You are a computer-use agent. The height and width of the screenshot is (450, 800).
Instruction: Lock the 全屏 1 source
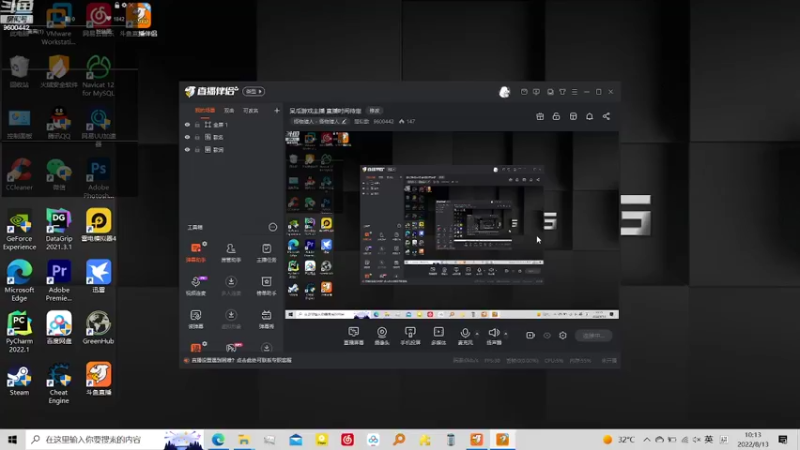point(197,124)
